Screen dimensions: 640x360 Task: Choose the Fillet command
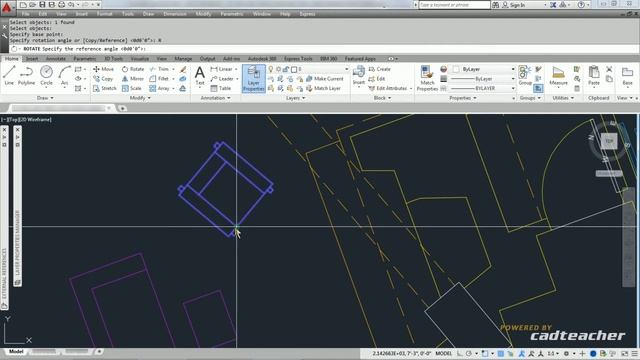pyautogui.click(x=160, y=78)
